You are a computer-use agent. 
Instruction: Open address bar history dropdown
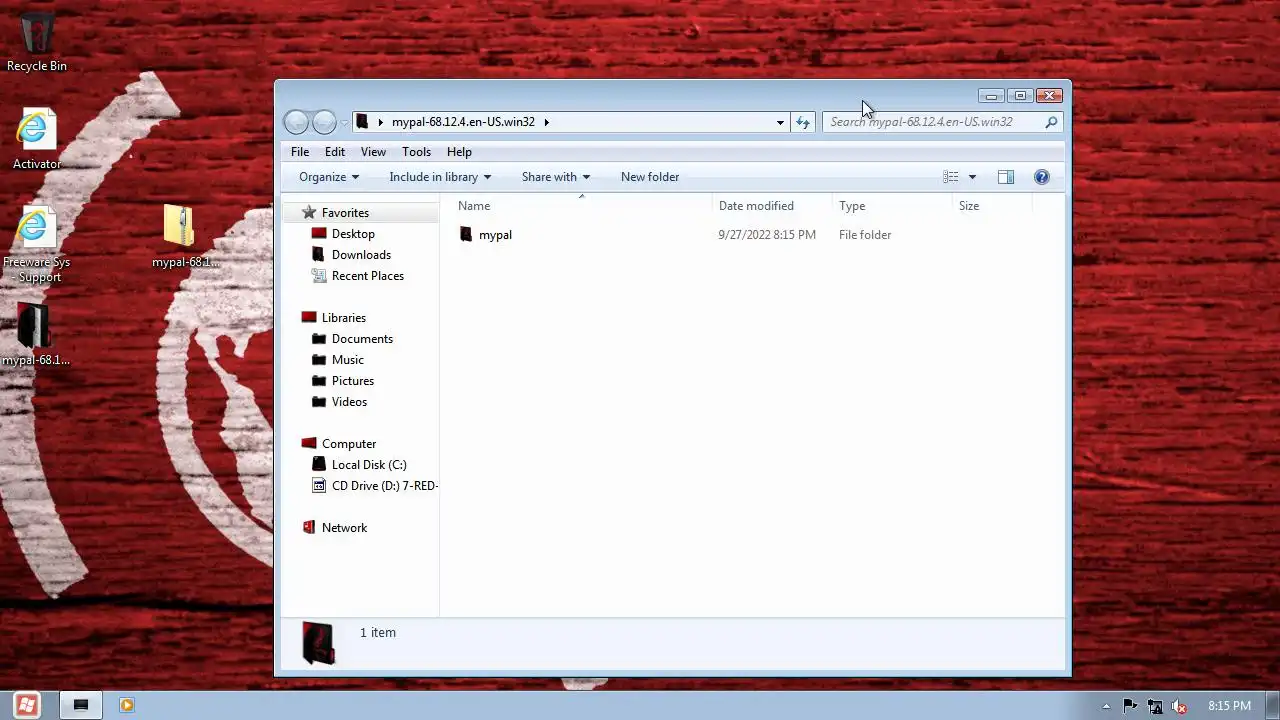[780, 122]
